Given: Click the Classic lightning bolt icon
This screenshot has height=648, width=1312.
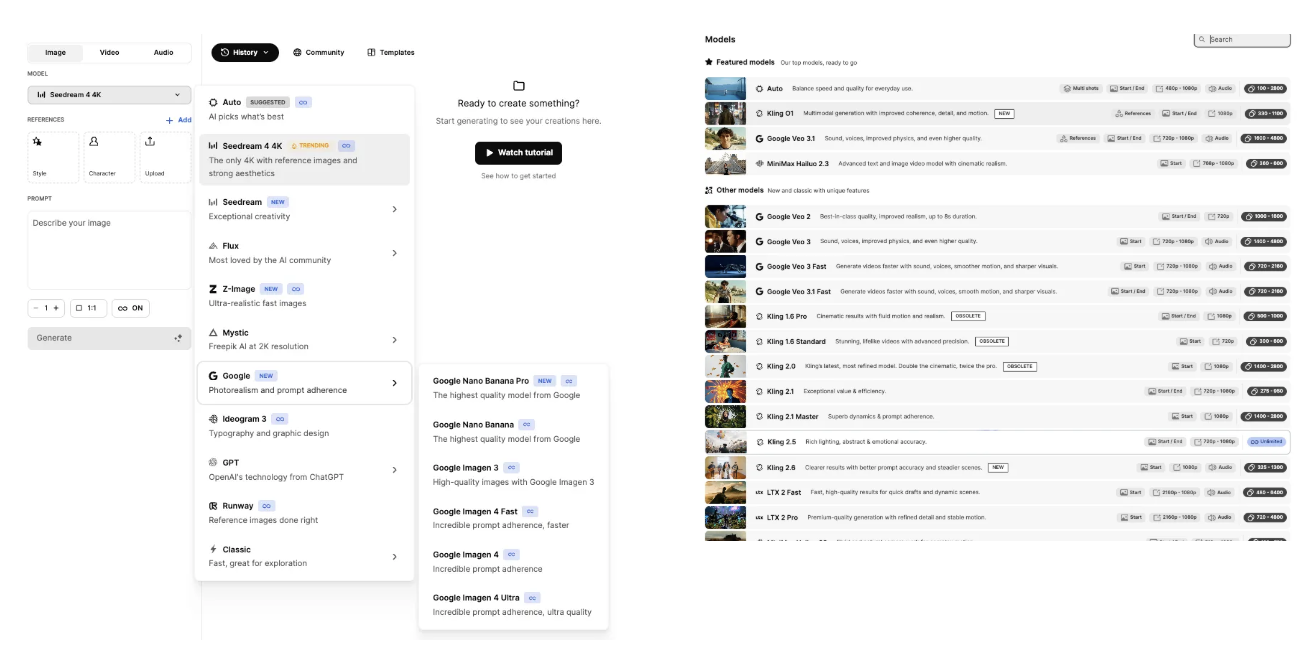Looking at the screenshot, I should pos(213,549).
